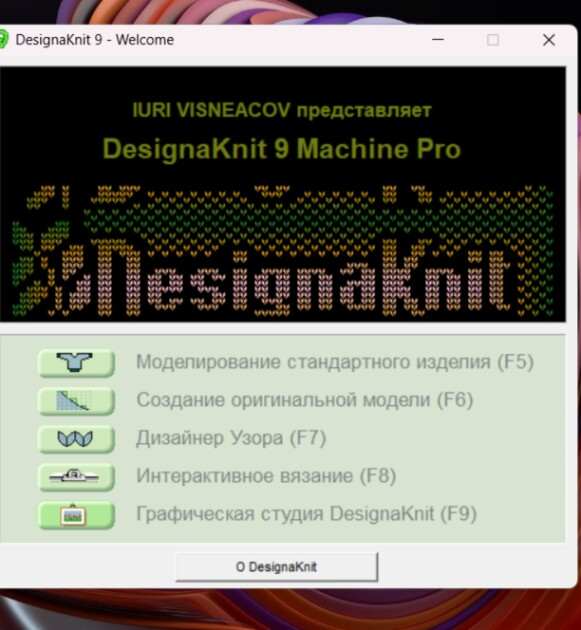581x630 pixels.
Task: Open standard garment styling via sweater icon
Action: (x=76, y=363)
